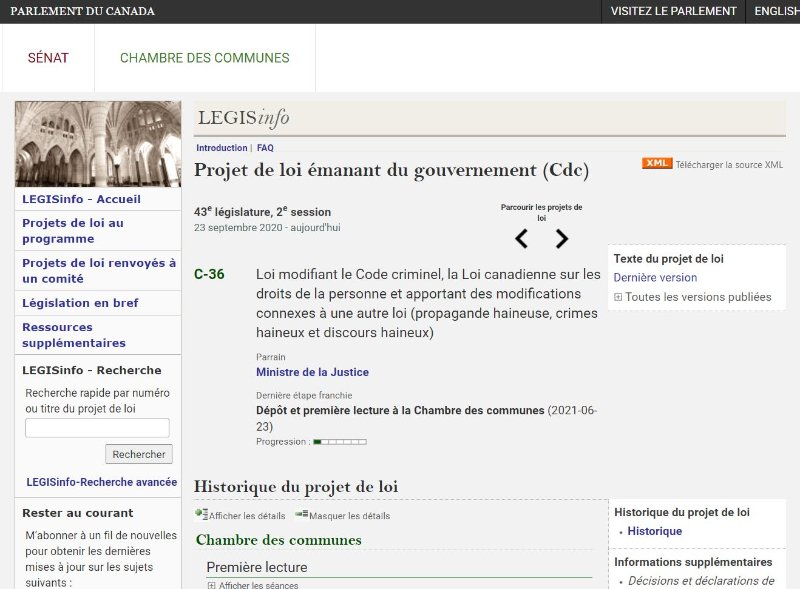The width and height of the screenshot is (800, 589).
Task: Click the orange XML badge icon
Action: (x=657, y=163)
